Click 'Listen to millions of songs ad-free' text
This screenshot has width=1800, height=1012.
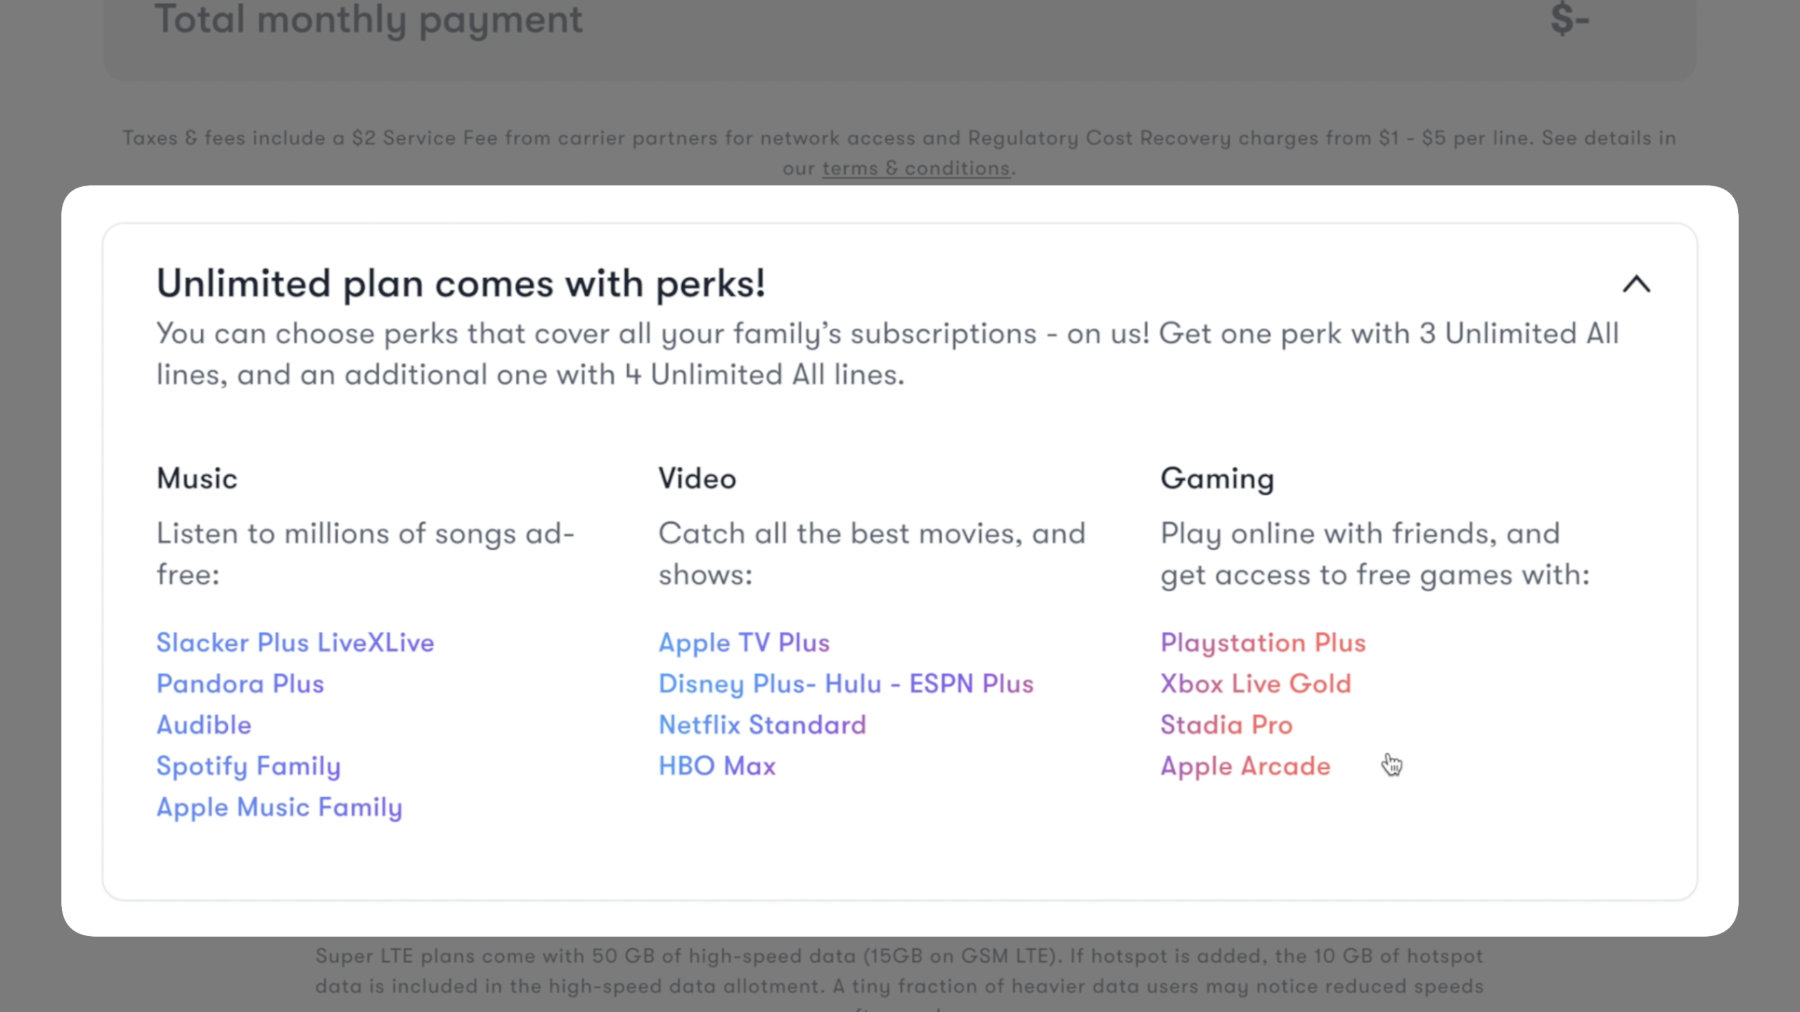pyautogui.click(x=365, y=554)
